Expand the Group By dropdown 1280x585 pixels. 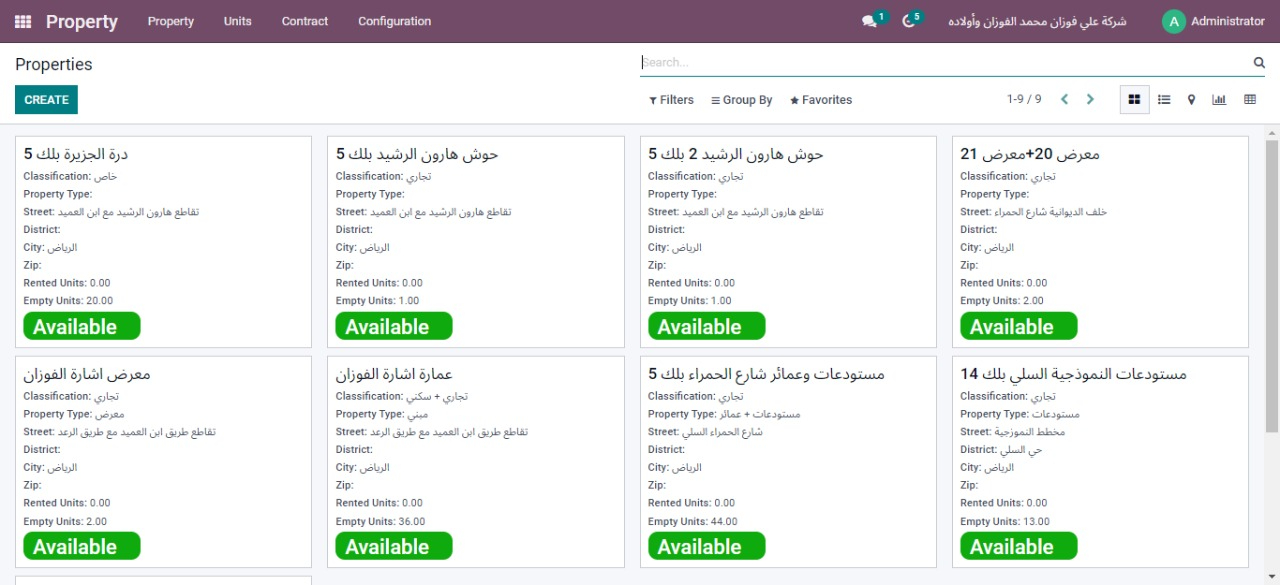(741, 100)
